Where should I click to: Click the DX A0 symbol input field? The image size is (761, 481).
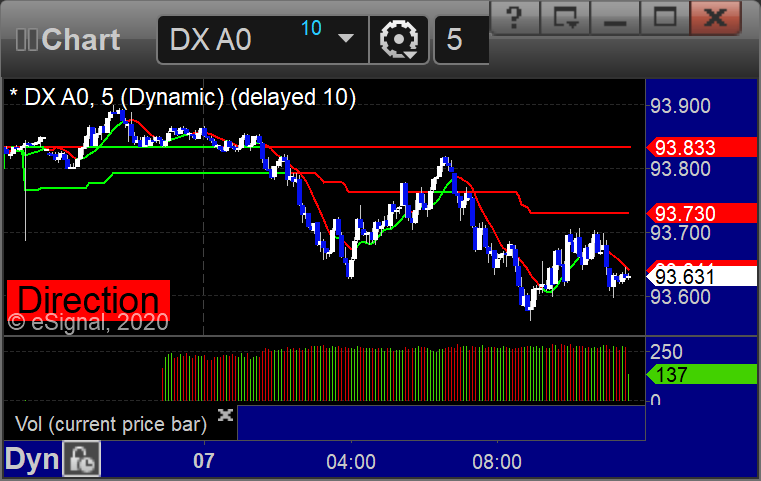(263, 40)
